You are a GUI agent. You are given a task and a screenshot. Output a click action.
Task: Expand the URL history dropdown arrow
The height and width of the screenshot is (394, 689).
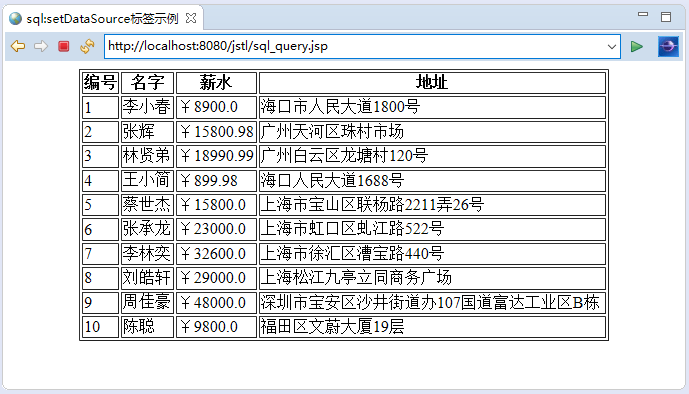point(612,47)
